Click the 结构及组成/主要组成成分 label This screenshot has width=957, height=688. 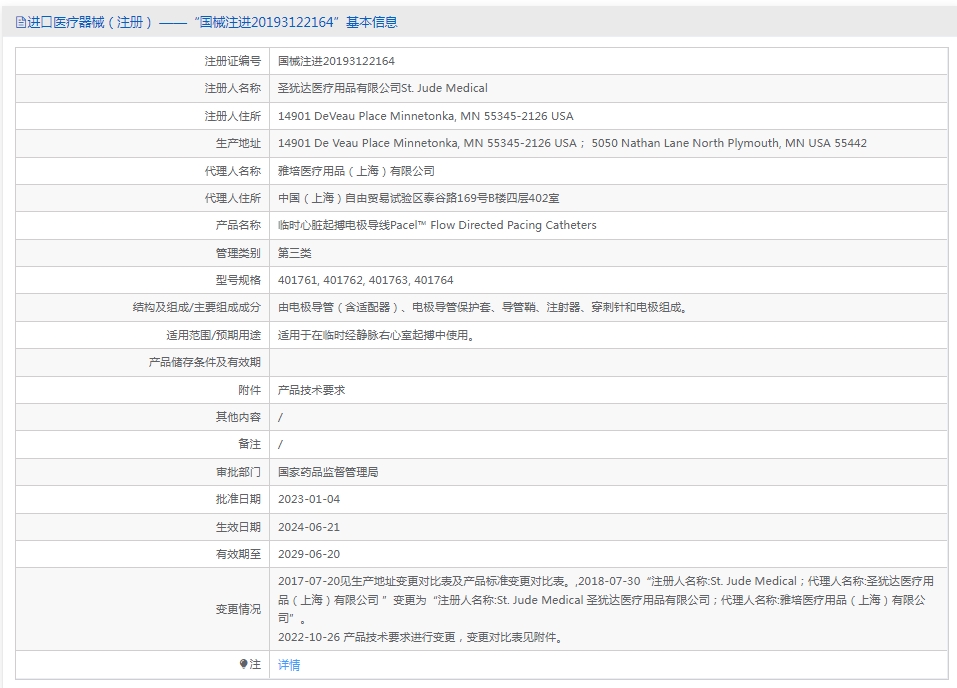pos(197,307)
